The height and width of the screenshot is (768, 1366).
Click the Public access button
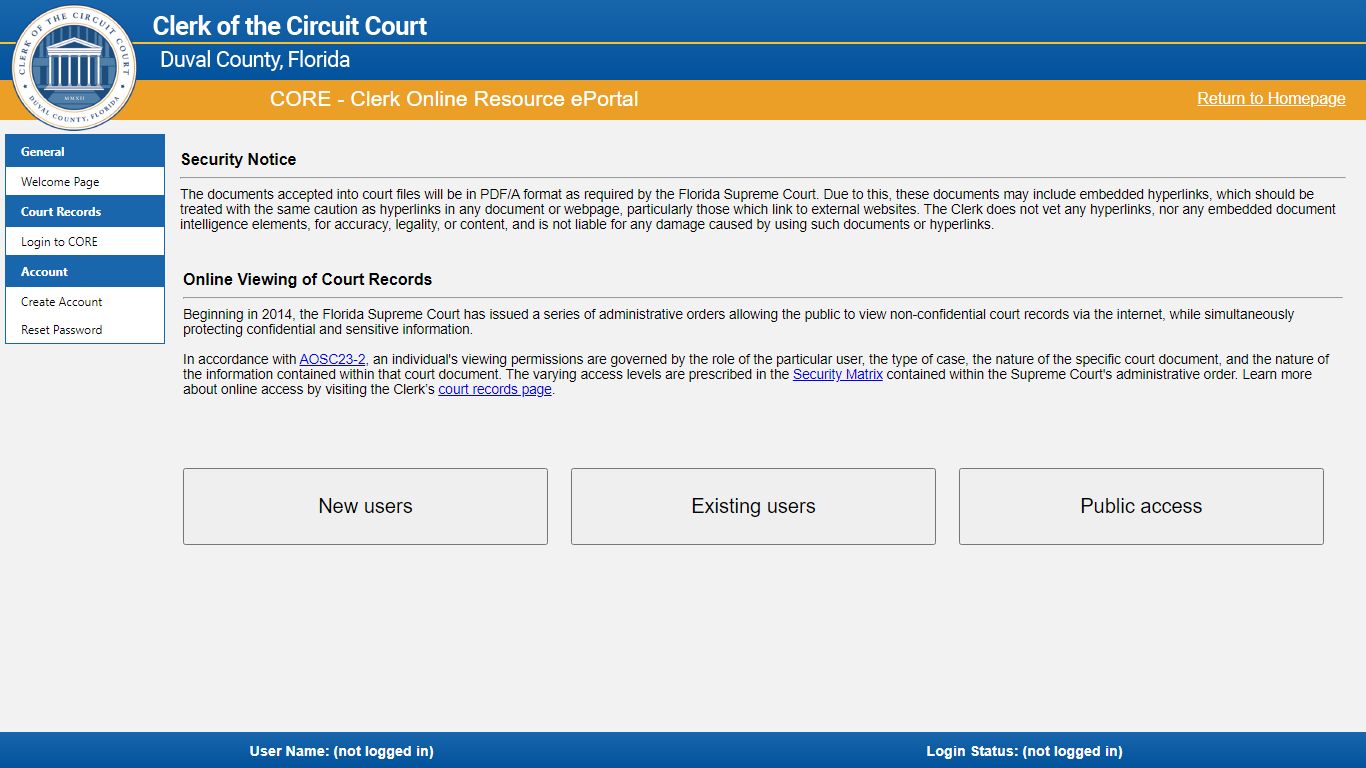[x=1141, y=506]
